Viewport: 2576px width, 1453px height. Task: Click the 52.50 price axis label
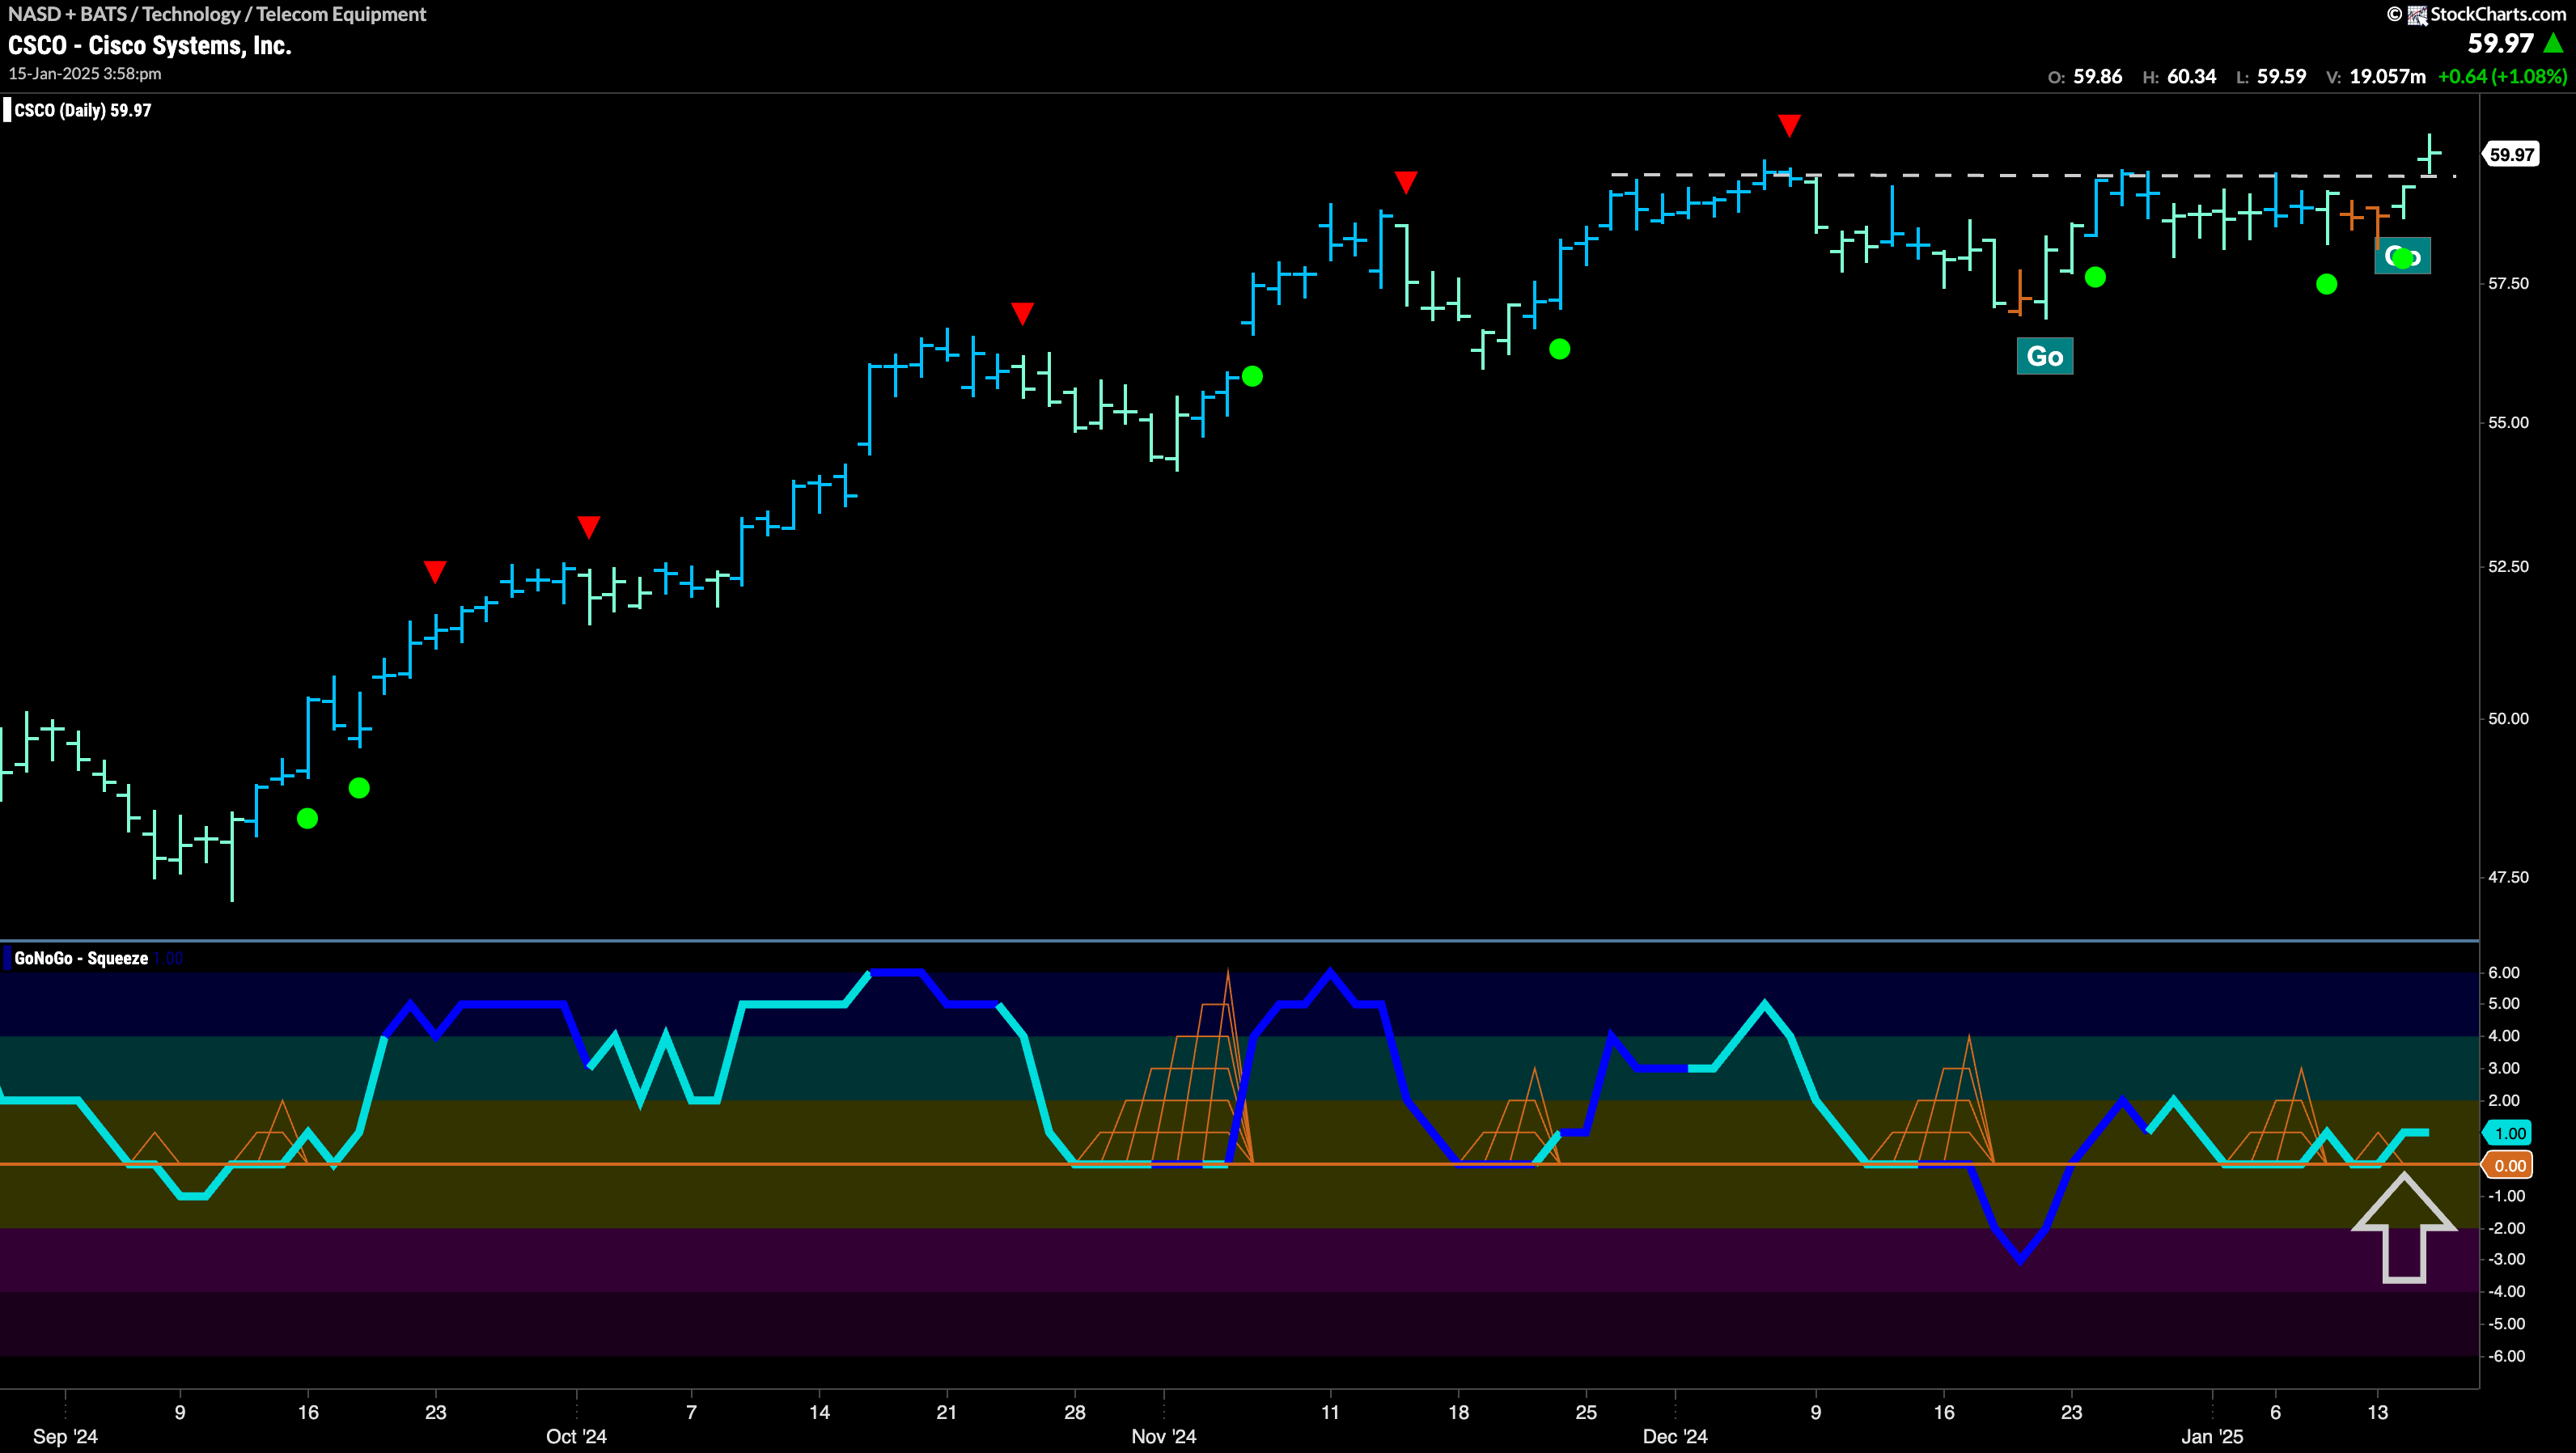(x=2508, y=567)
